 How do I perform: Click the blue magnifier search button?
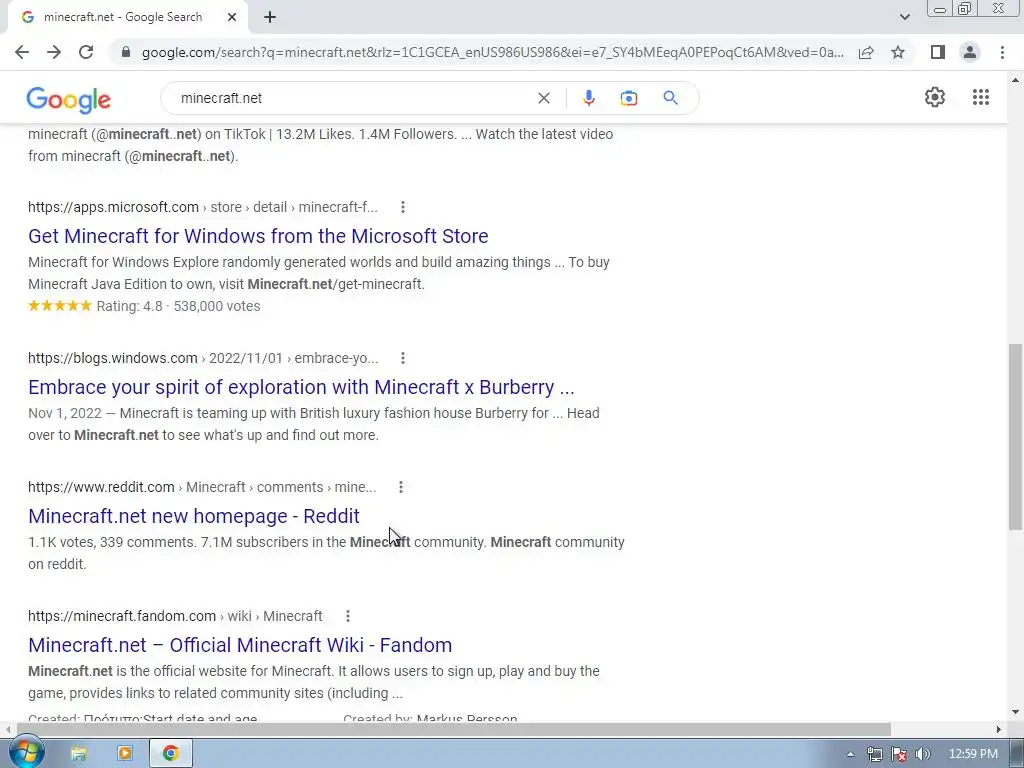(670, 98)
